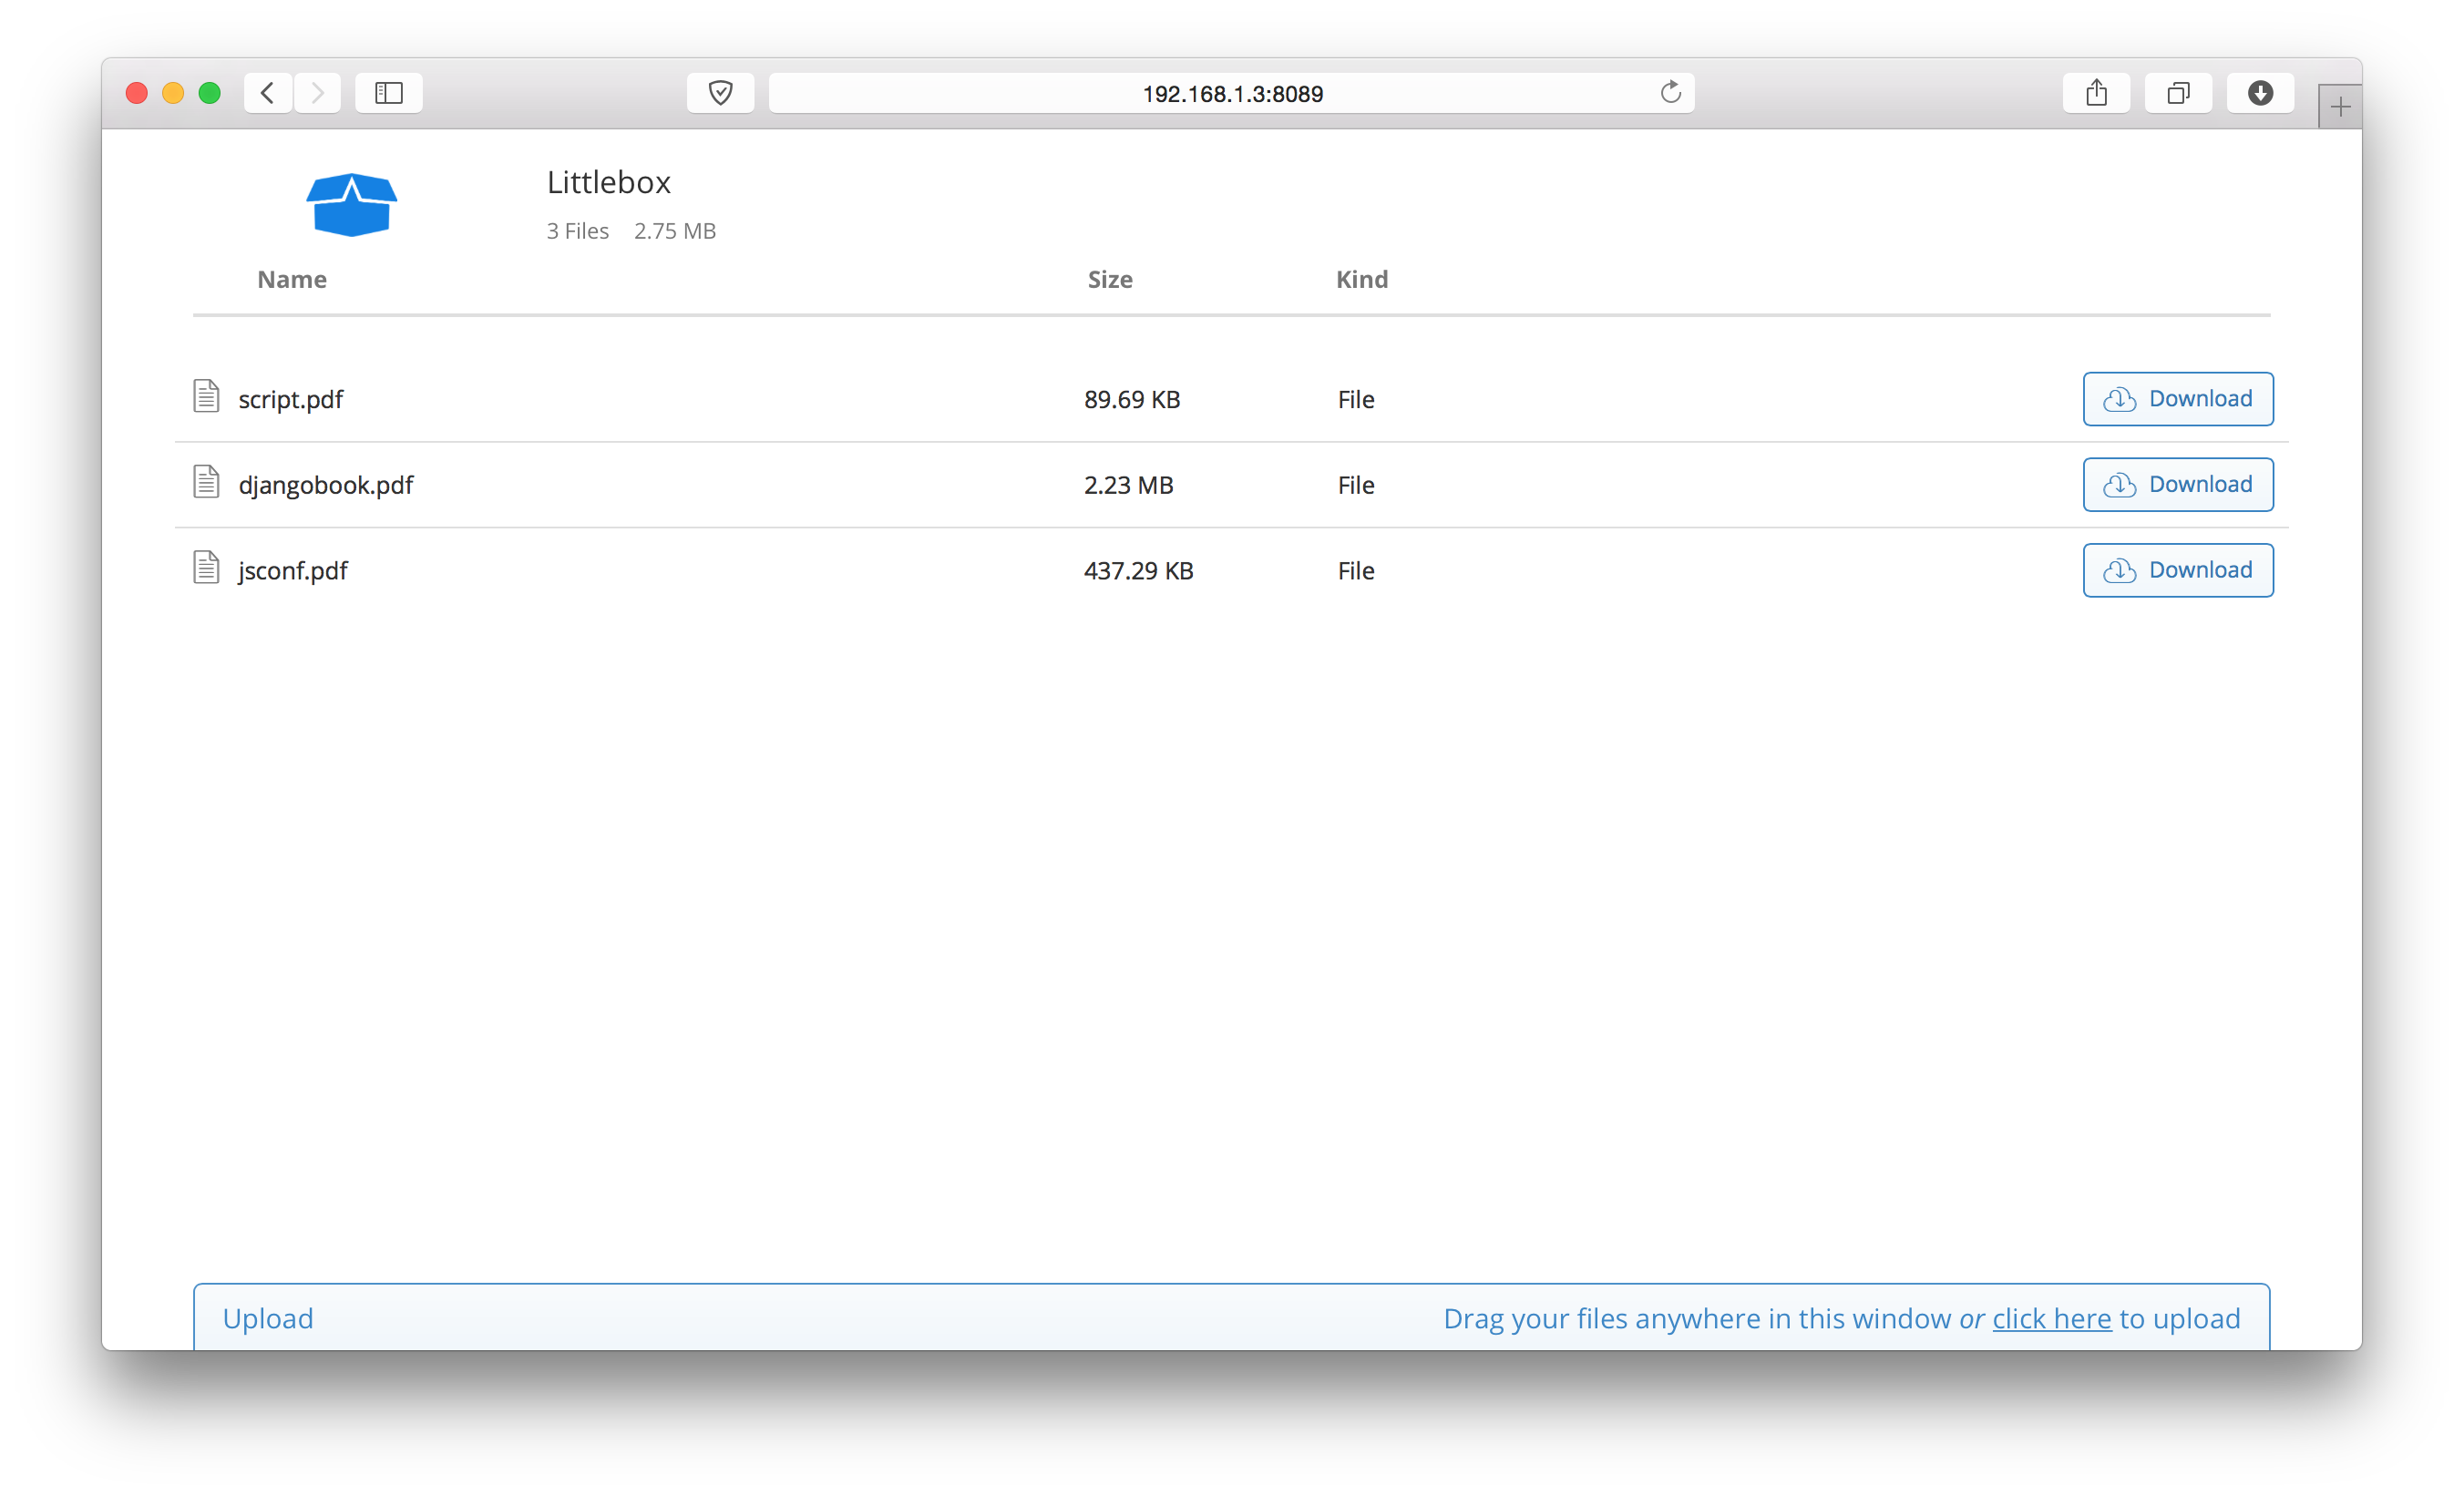
Task: Download djangobook.pdf
Action: (x=2177, y=485)
